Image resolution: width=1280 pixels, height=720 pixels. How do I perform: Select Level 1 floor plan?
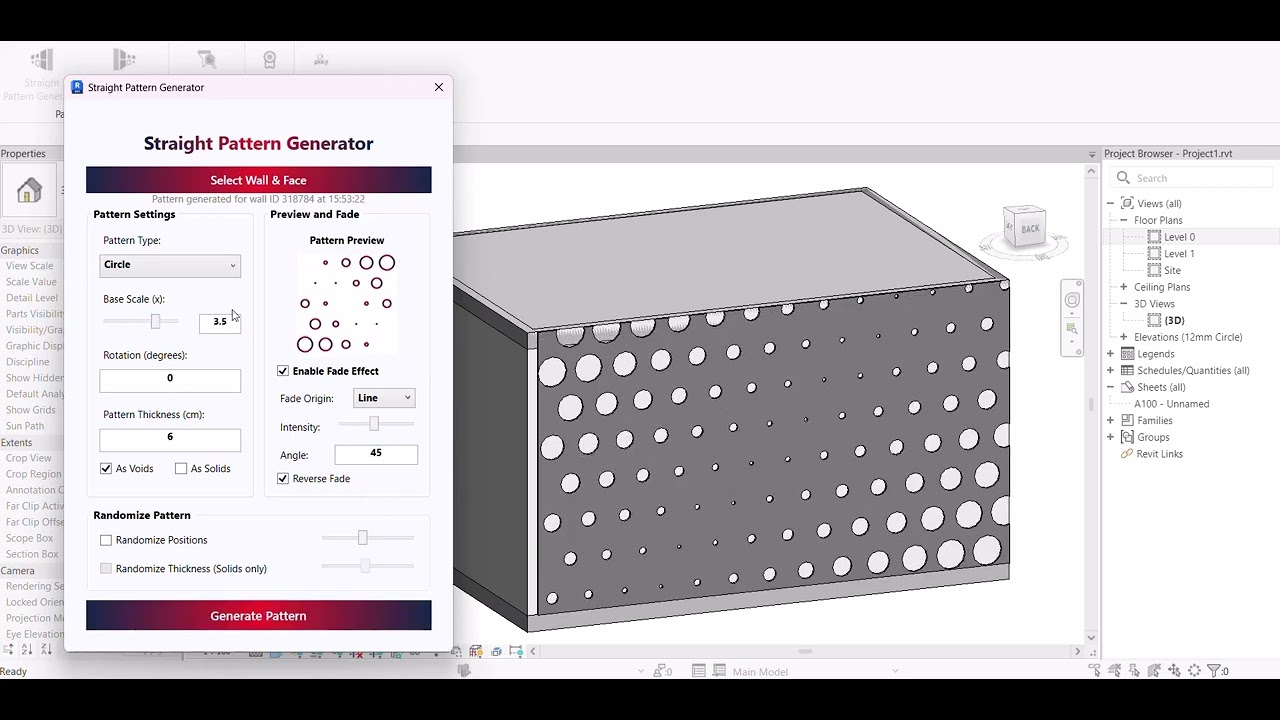click(x=1179, y=254)
